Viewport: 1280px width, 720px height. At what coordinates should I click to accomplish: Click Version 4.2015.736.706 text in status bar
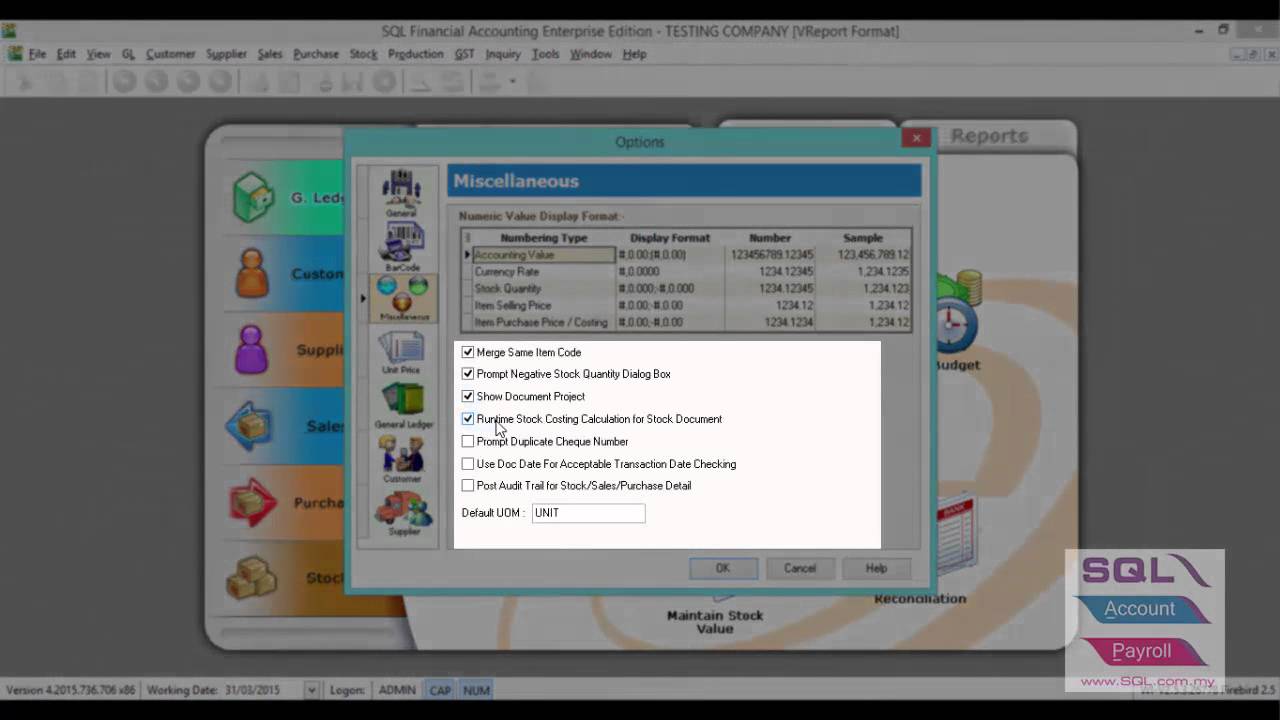[70, 690]
